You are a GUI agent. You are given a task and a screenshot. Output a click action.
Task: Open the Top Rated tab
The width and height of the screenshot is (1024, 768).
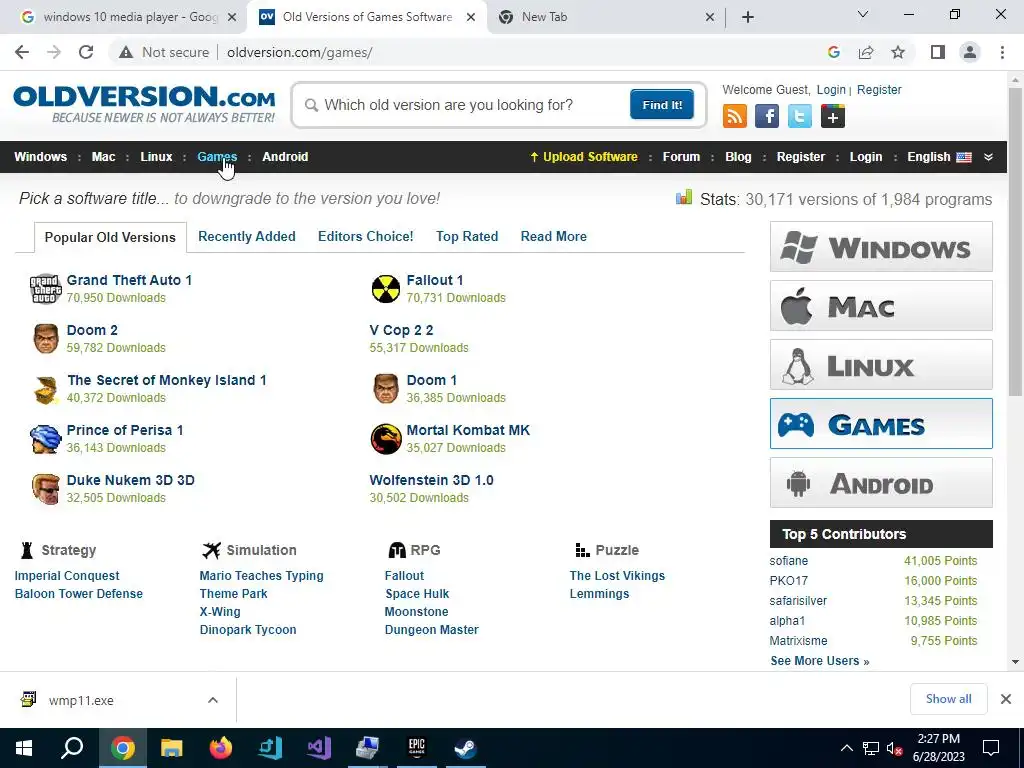(467, 236)
